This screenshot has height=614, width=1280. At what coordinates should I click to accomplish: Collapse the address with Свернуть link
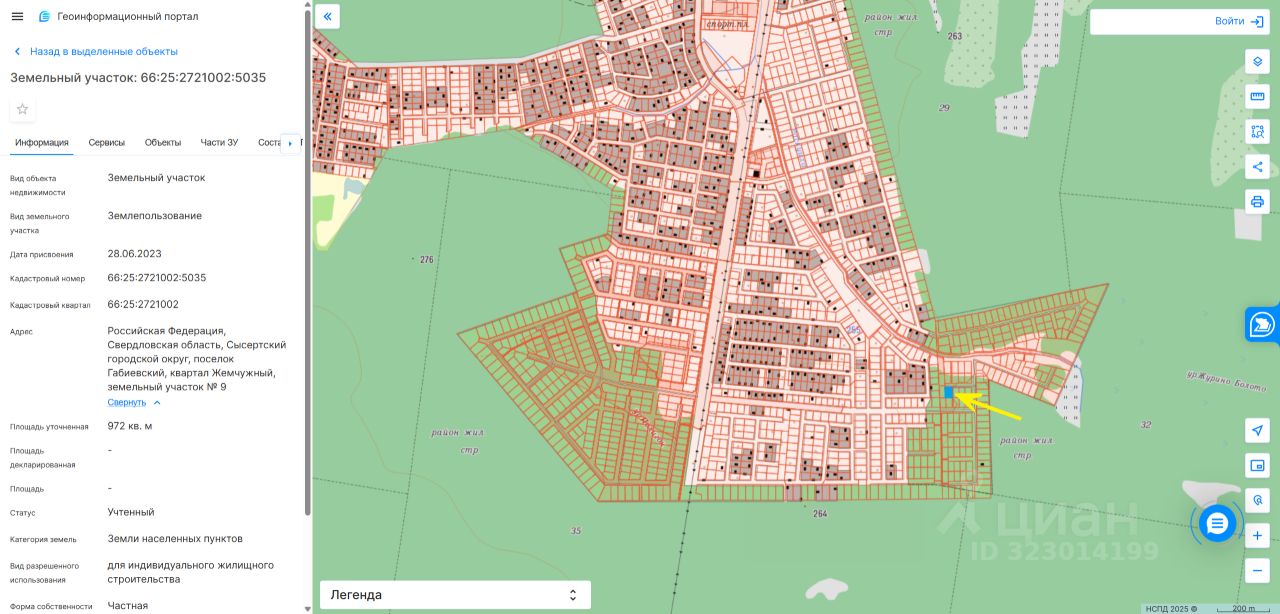pyautogui.click(x=134, y=402)
